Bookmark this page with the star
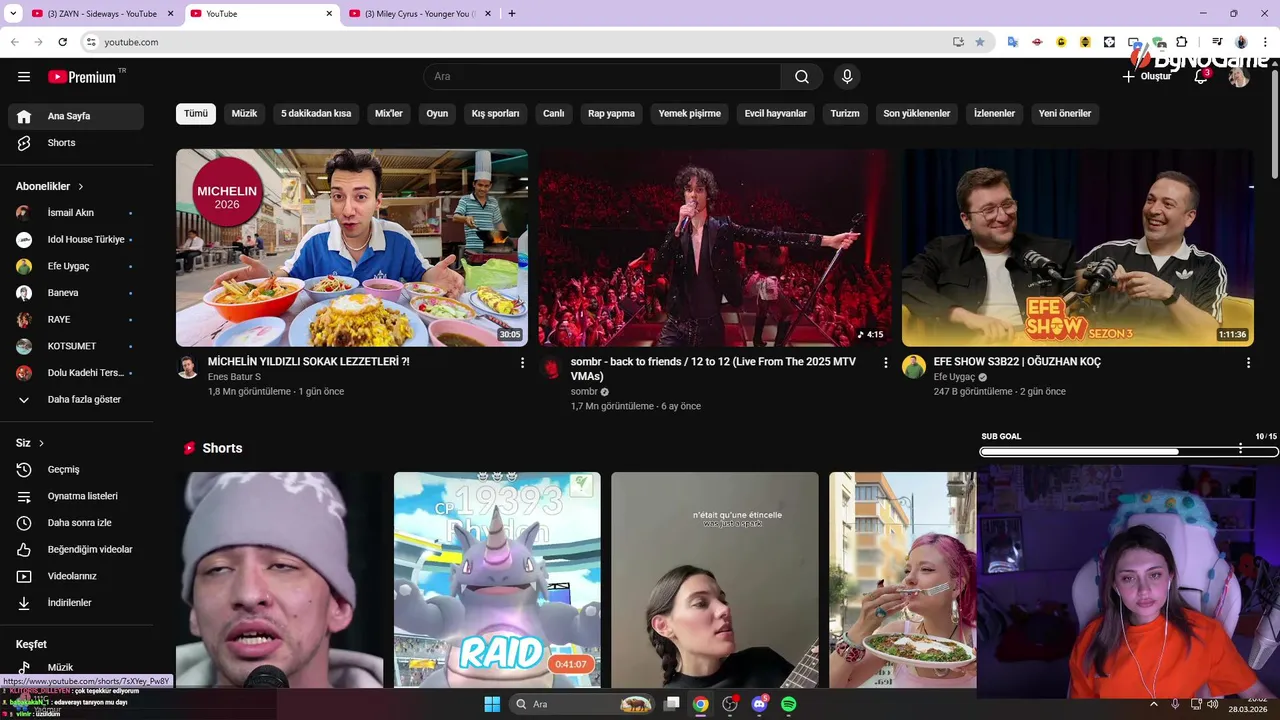The image size is (1280, 720). [x=980, y=42]
